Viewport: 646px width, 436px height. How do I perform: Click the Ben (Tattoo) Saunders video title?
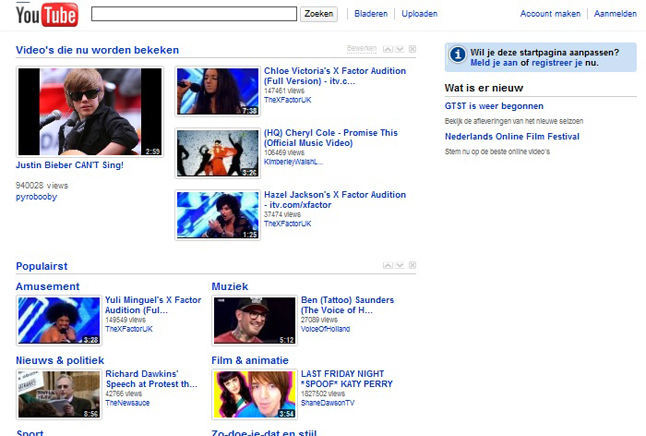coord(347,305)
